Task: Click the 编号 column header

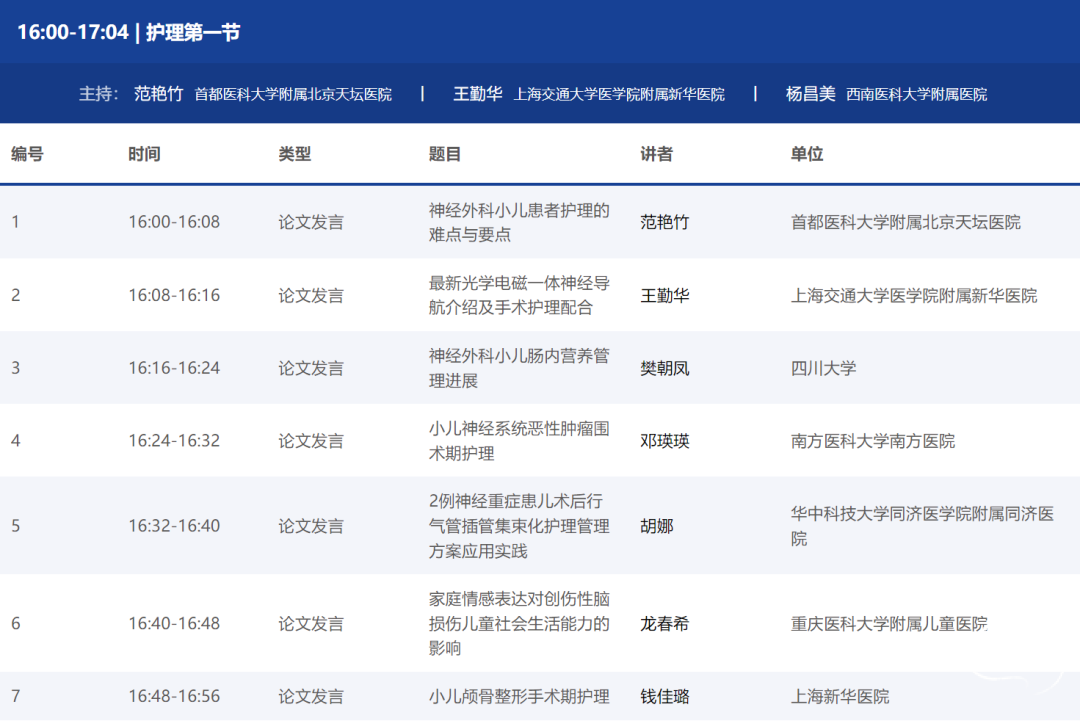Action: (27, 154)
